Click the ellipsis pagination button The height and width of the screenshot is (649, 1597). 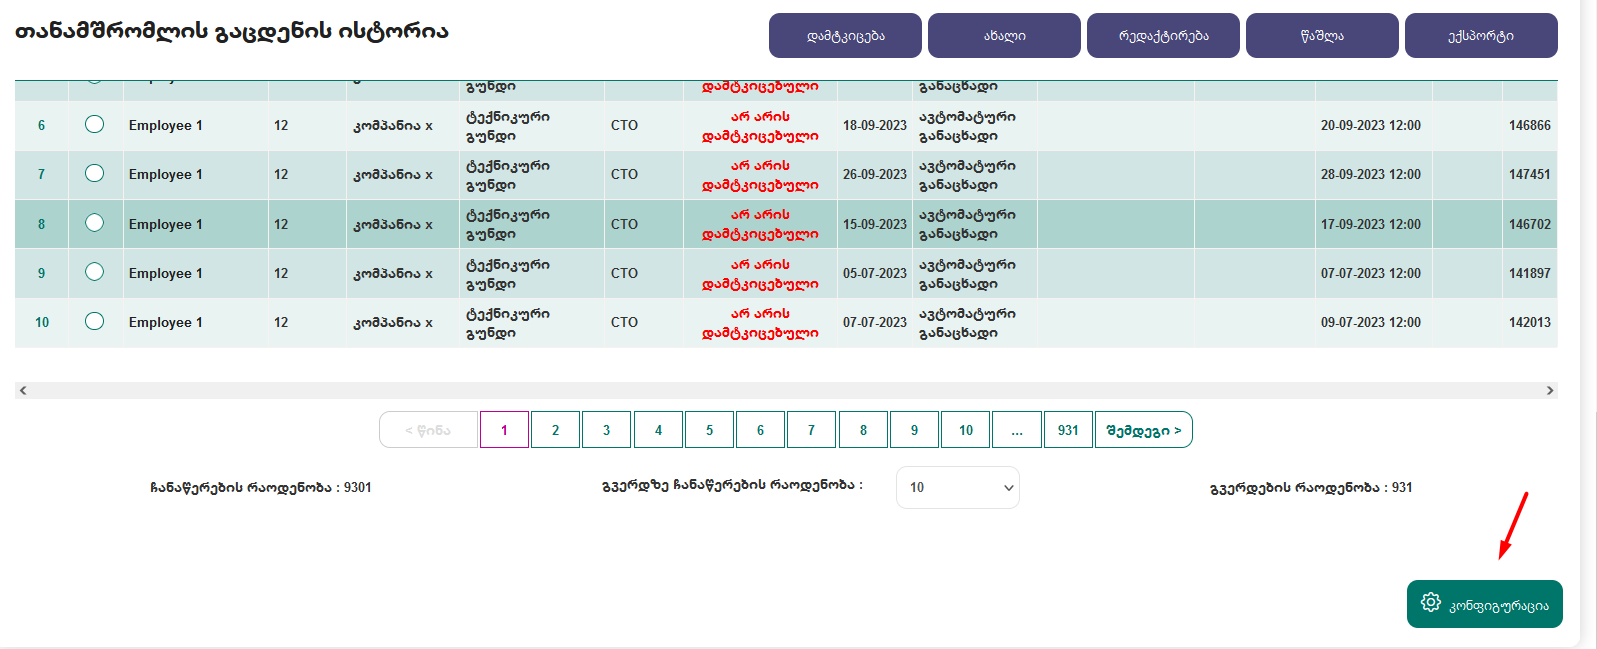pyautogui.click(x=1017, y=430)
